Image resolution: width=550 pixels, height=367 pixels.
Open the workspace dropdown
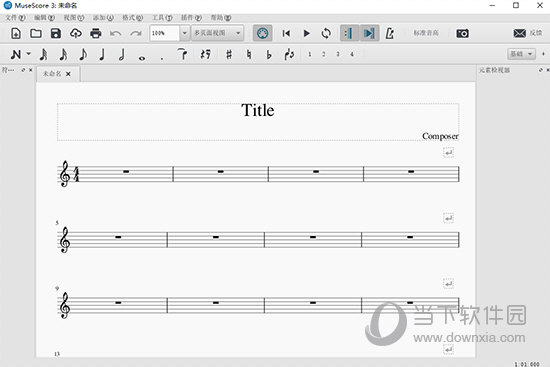coord(521,54)
